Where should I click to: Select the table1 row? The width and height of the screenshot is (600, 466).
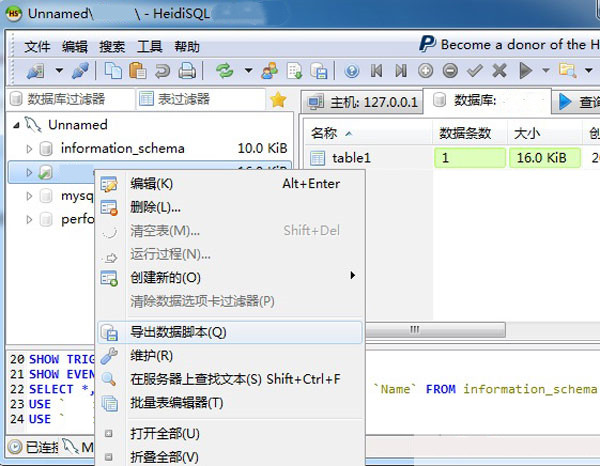pos(351,158)
